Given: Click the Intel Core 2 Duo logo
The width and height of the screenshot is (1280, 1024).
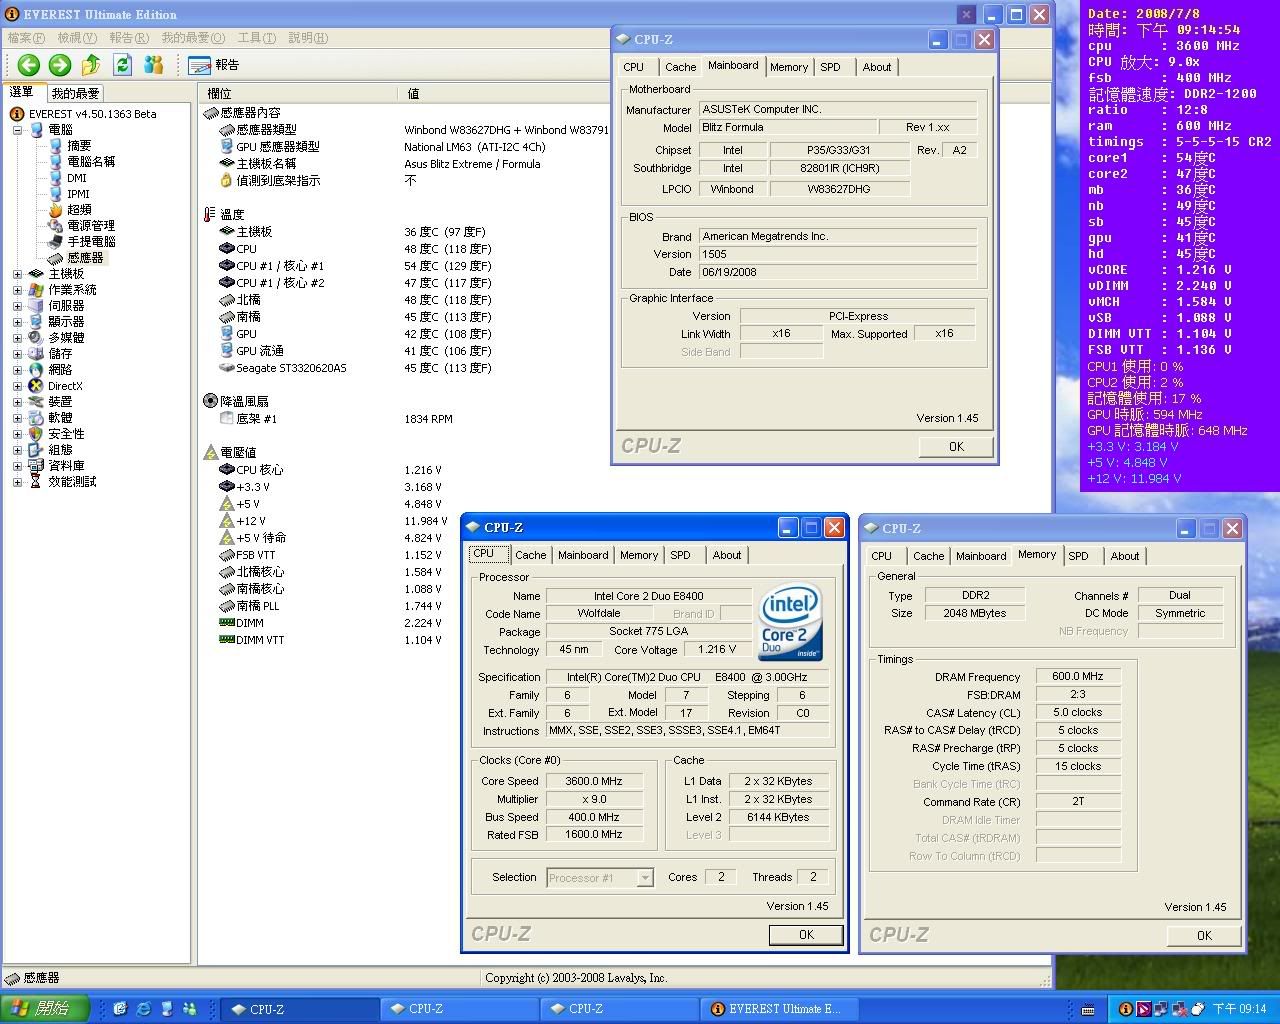Looking at the screenshot, I should pyautogui.click(x=790, y=622).
